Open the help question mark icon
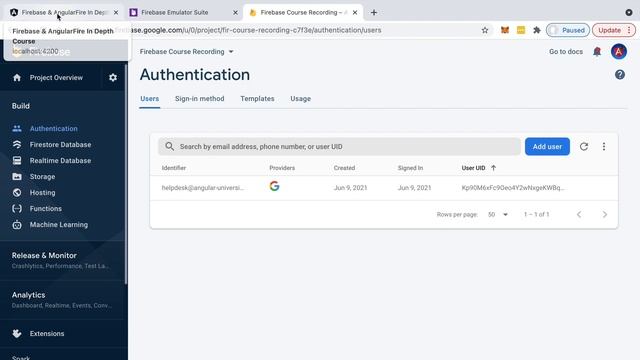640x360 pixels. [x=620, y=75]
